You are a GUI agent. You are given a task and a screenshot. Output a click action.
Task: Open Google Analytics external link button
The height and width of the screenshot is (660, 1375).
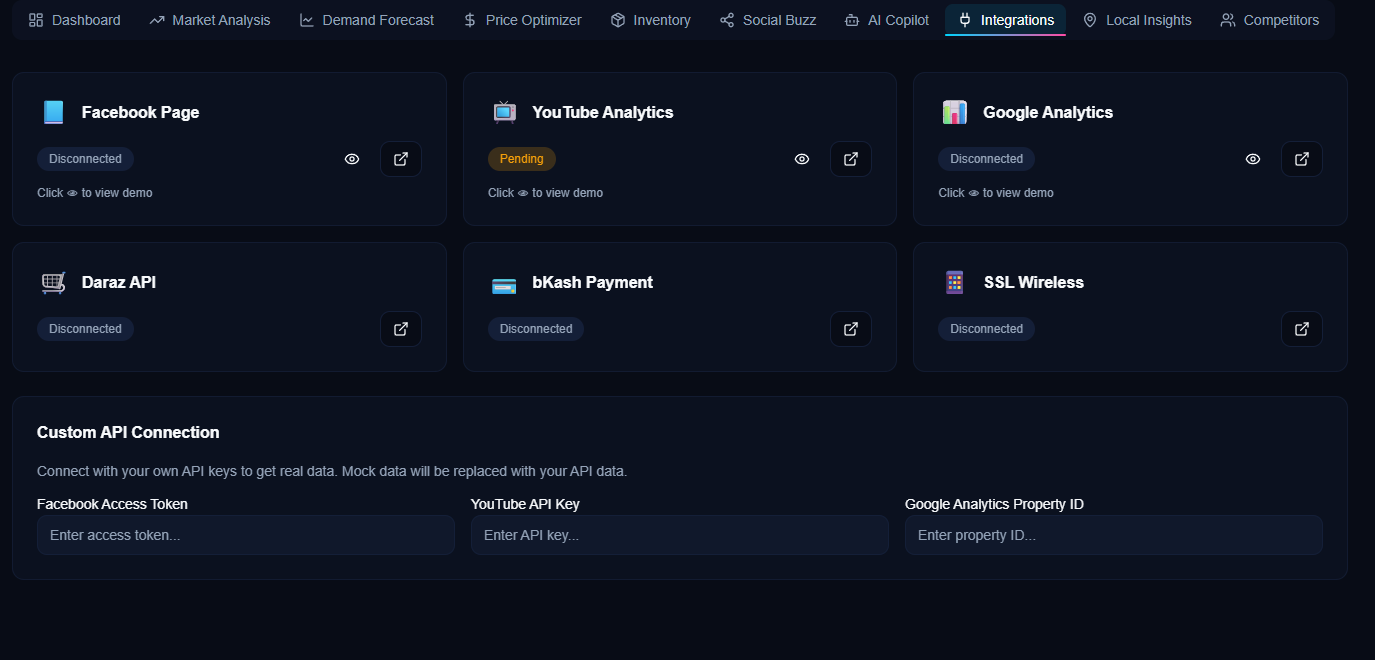click(1302, 159)
